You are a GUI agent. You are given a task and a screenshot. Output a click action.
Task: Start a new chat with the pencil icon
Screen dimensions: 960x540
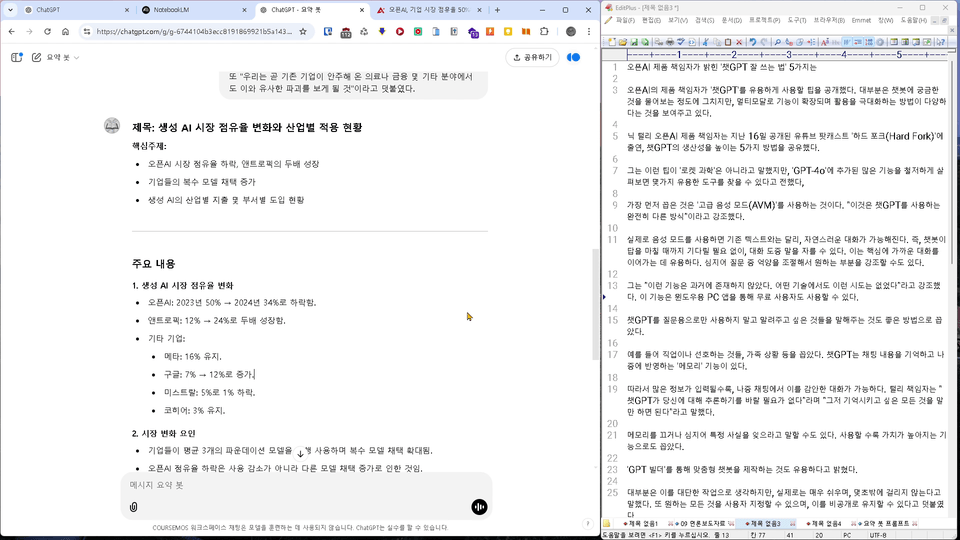(37, 57)
